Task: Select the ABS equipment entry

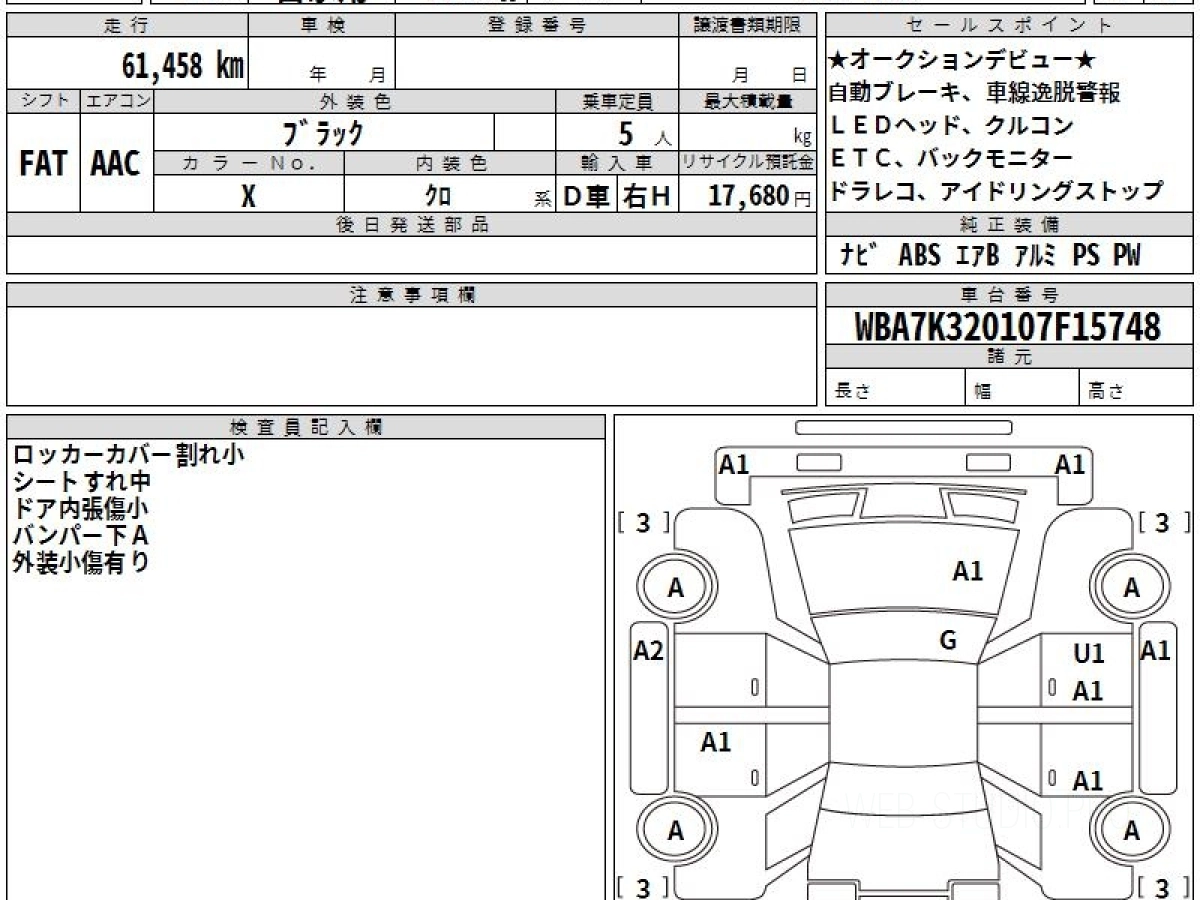Action: click(919, 256)
